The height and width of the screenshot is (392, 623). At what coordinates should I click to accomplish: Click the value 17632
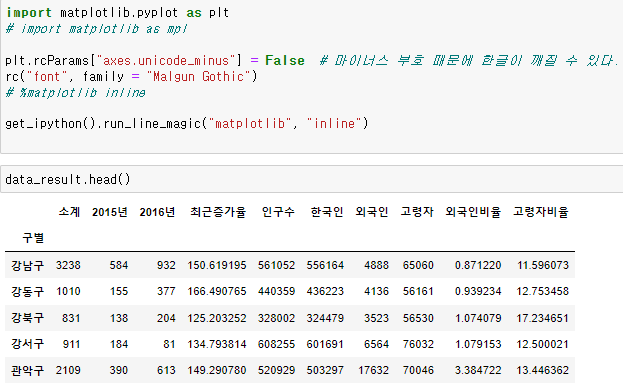click(373, 370)
